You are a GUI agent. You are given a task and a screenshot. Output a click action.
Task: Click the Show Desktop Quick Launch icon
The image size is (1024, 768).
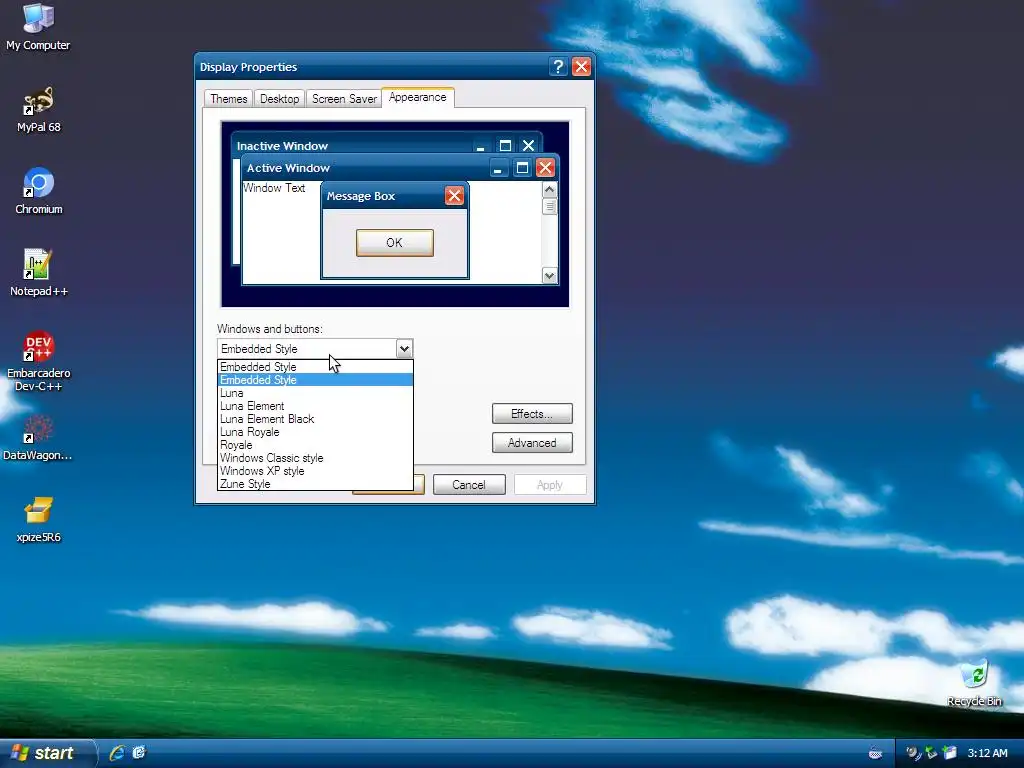(139, 753)
